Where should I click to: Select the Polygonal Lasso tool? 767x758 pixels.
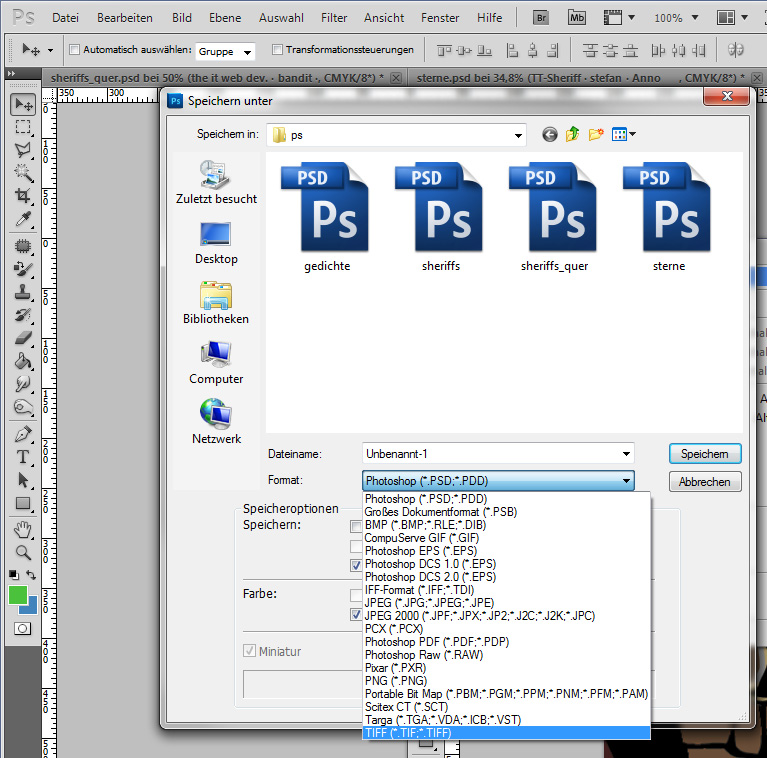23,150
